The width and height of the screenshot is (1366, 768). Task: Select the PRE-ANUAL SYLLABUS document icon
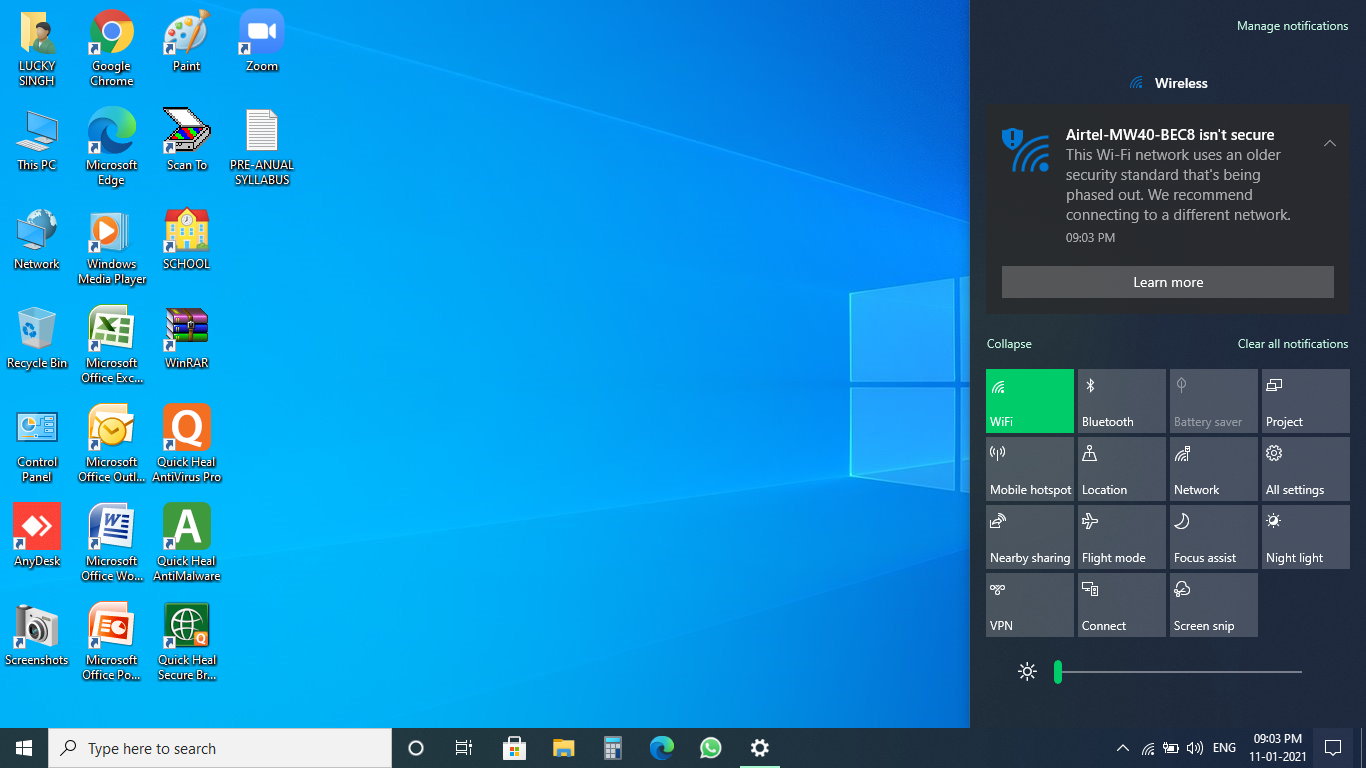[x=262, y=148]
